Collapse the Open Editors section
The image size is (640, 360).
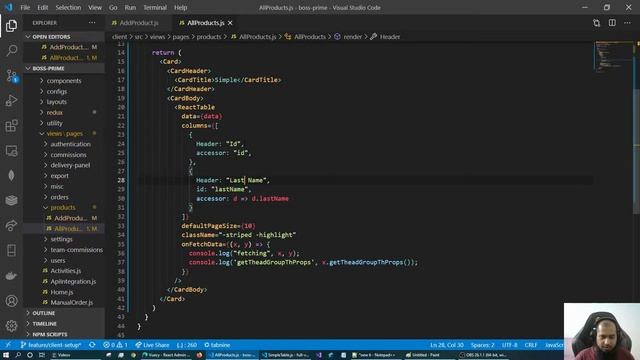pos(64,37)
